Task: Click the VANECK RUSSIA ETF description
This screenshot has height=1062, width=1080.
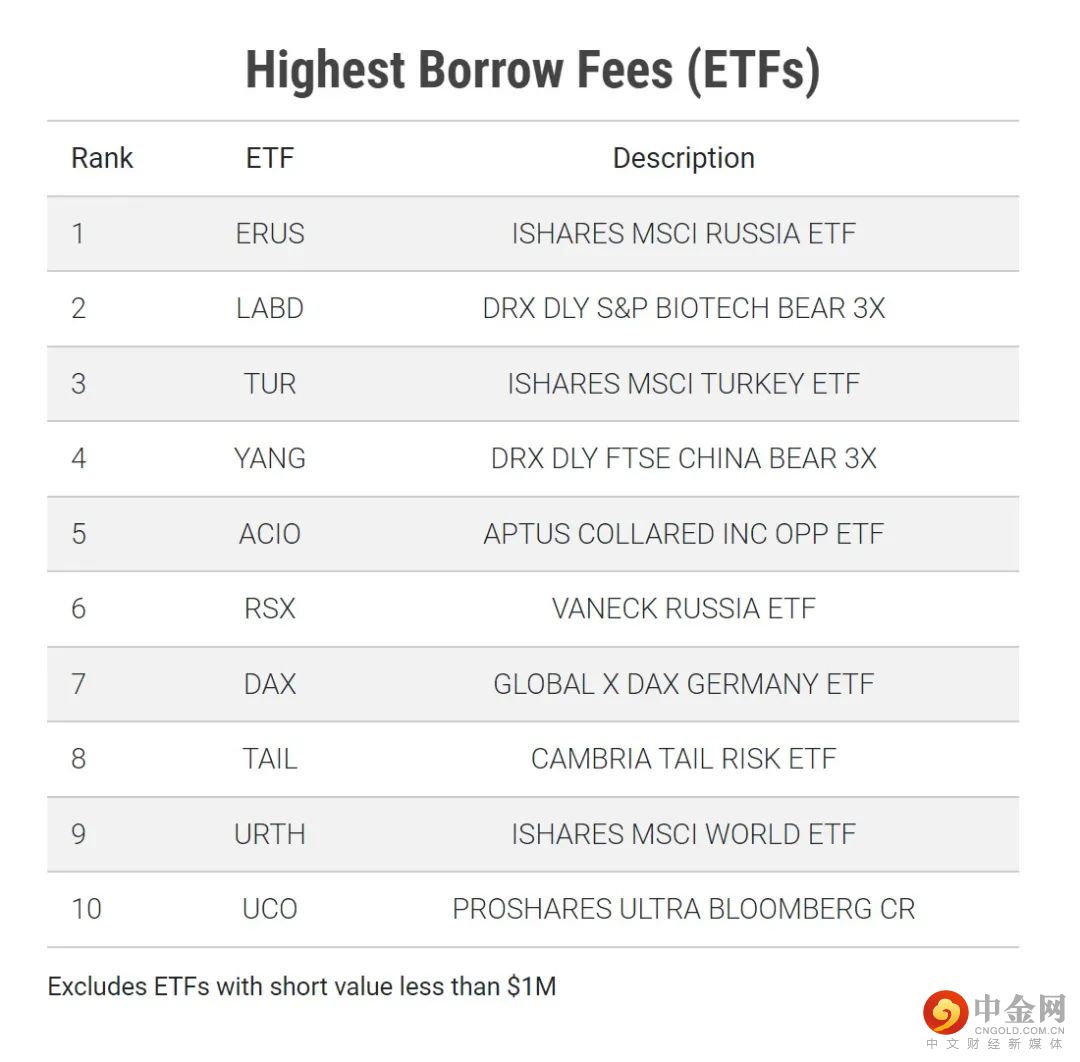Action: (683, 608)
